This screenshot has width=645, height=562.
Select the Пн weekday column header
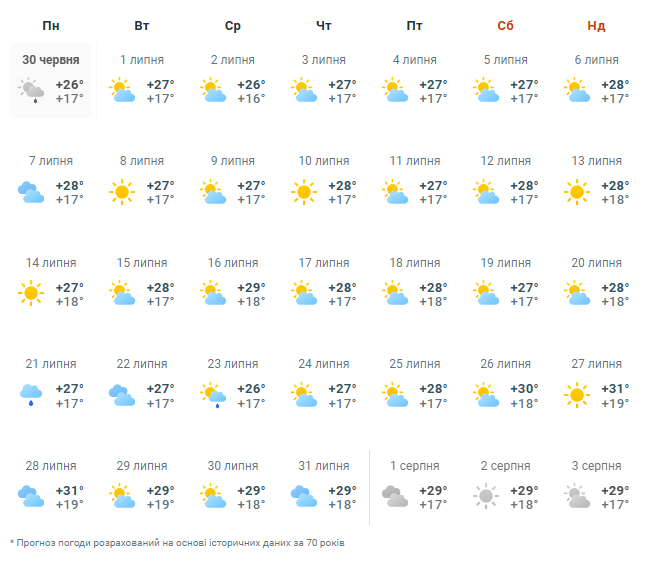[51, 24]
